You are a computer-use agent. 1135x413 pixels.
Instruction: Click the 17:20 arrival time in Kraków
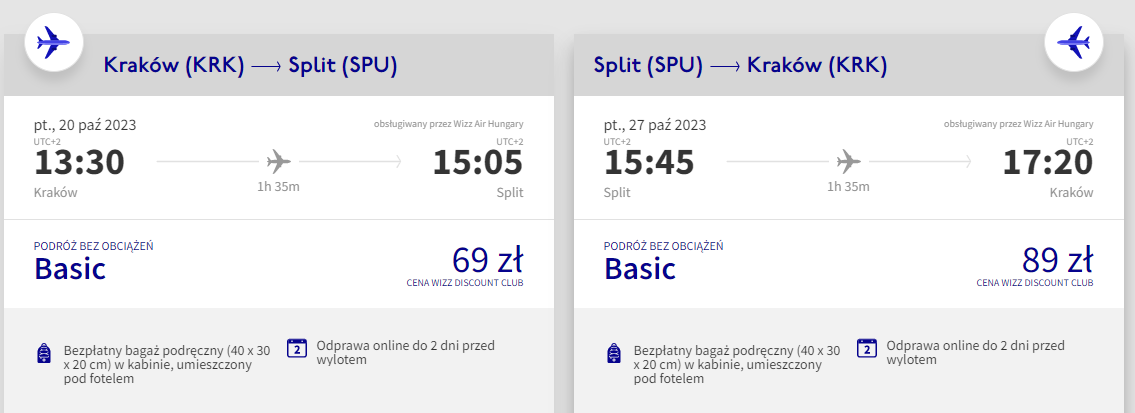[x=1048, y=162]
